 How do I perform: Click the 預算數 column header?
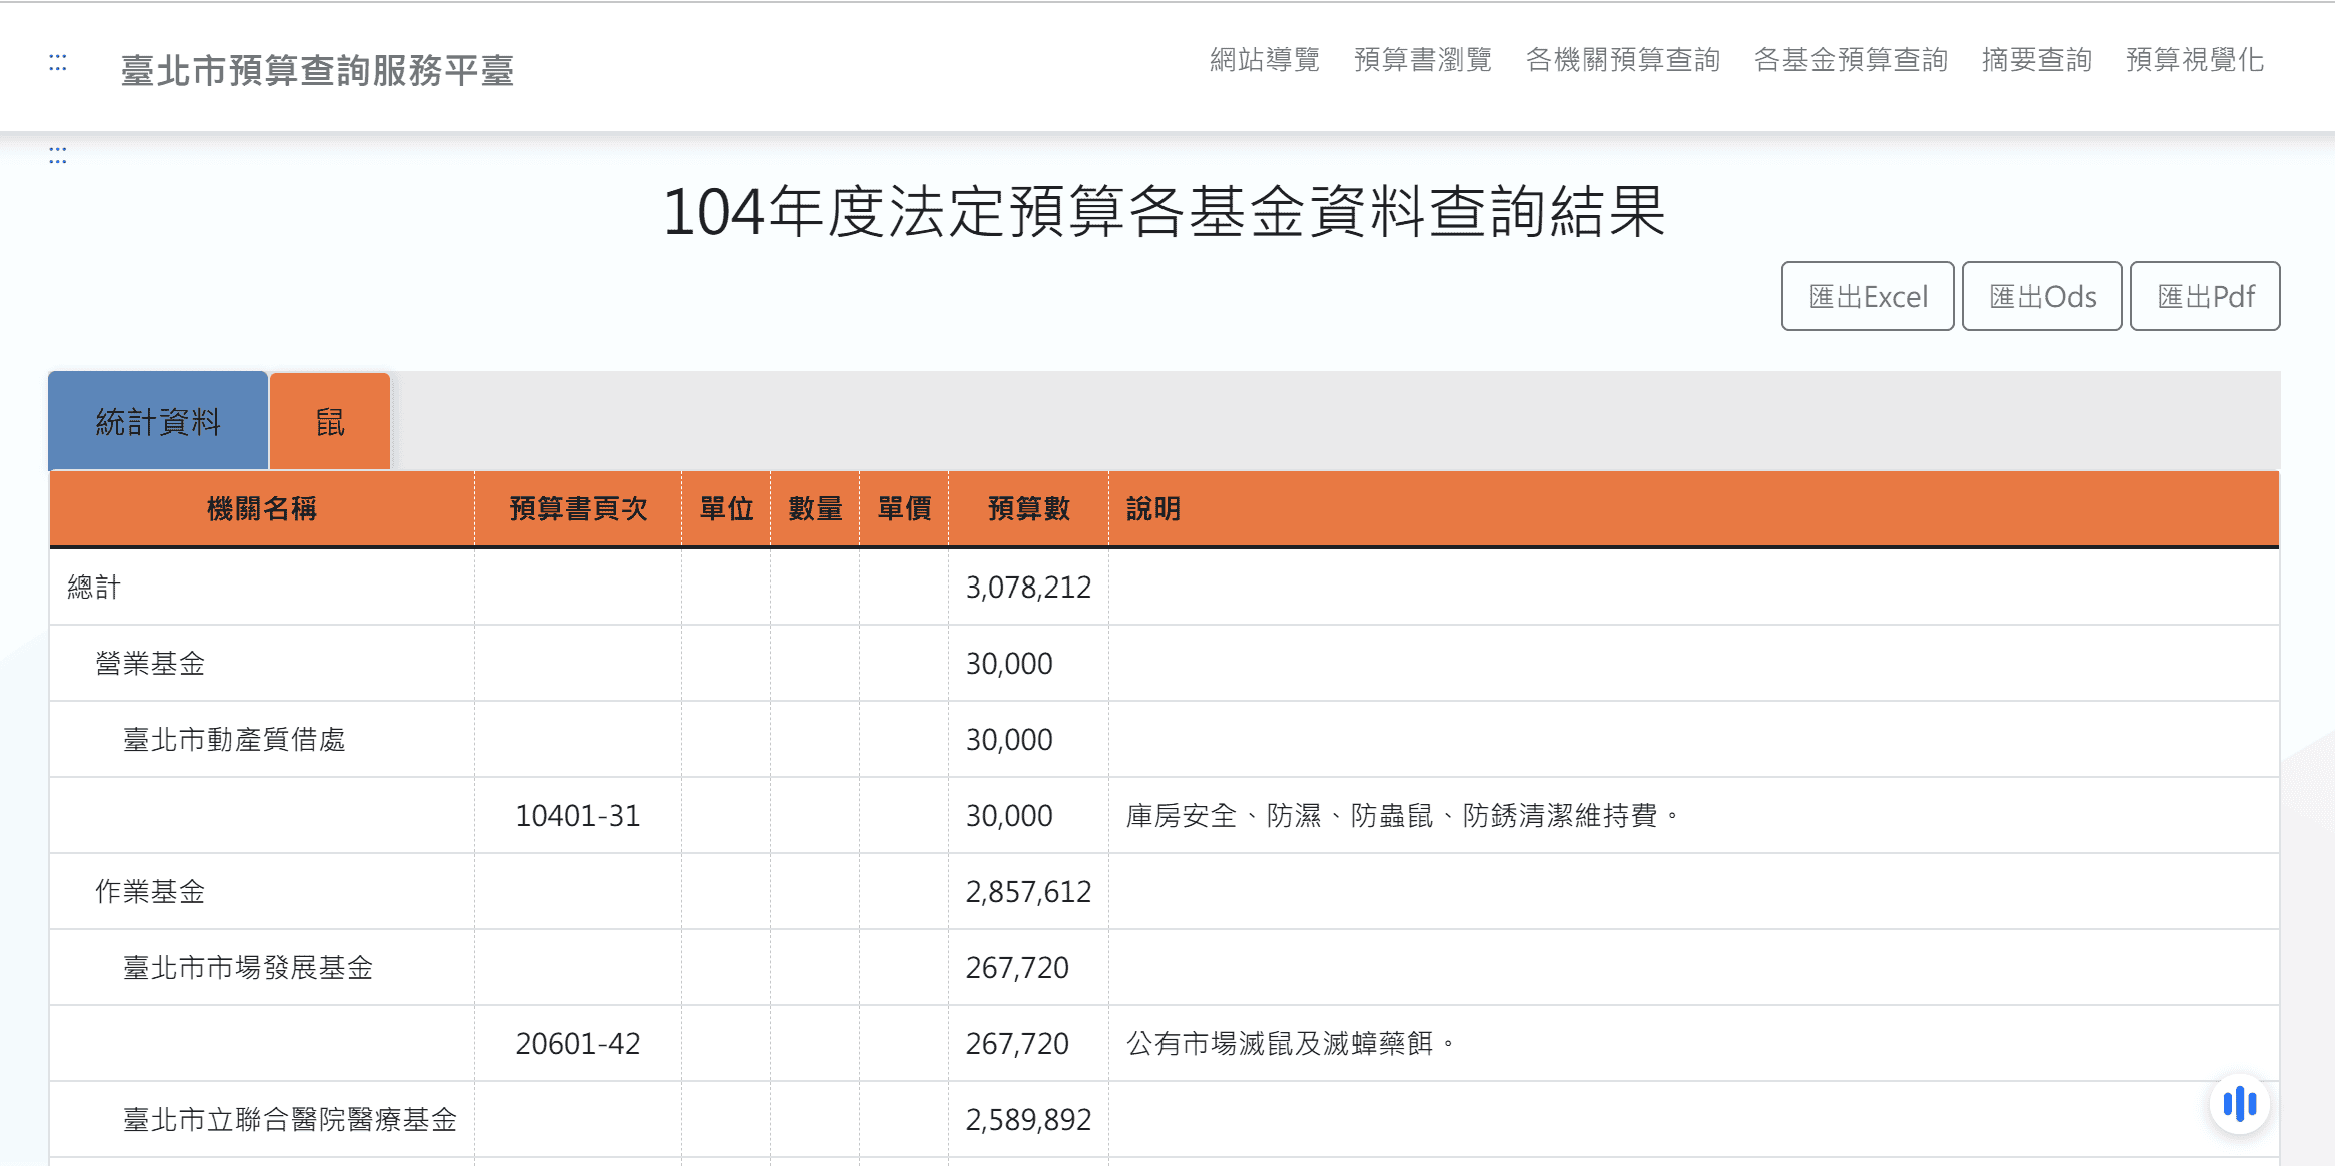tap(1028, 509)
